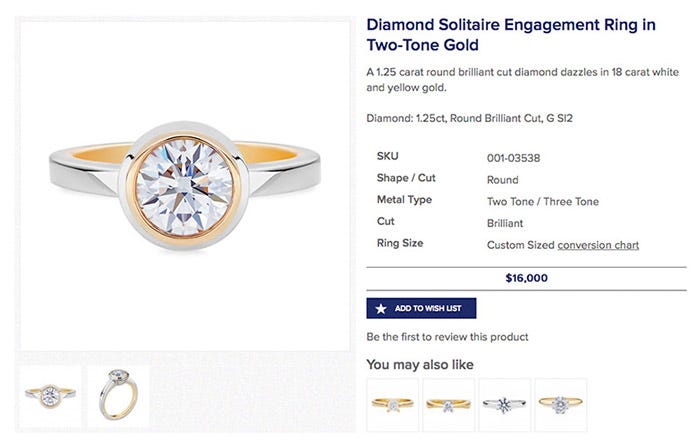Viewport: 700px width, 448px height.
Task: Open the fourth 'You may also like' ring
Action: pyautogui.click(x=561, y=404)
